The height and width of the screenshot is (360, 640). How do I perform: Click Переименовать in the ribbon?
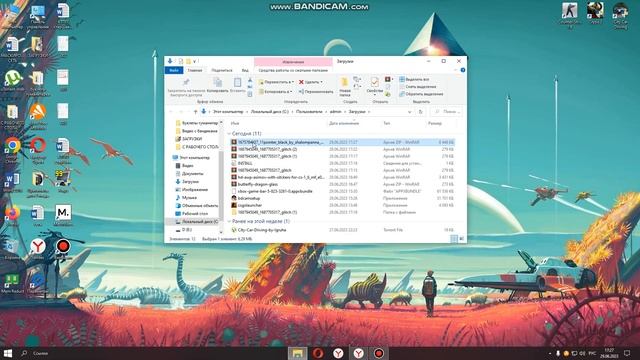[316, 91]
